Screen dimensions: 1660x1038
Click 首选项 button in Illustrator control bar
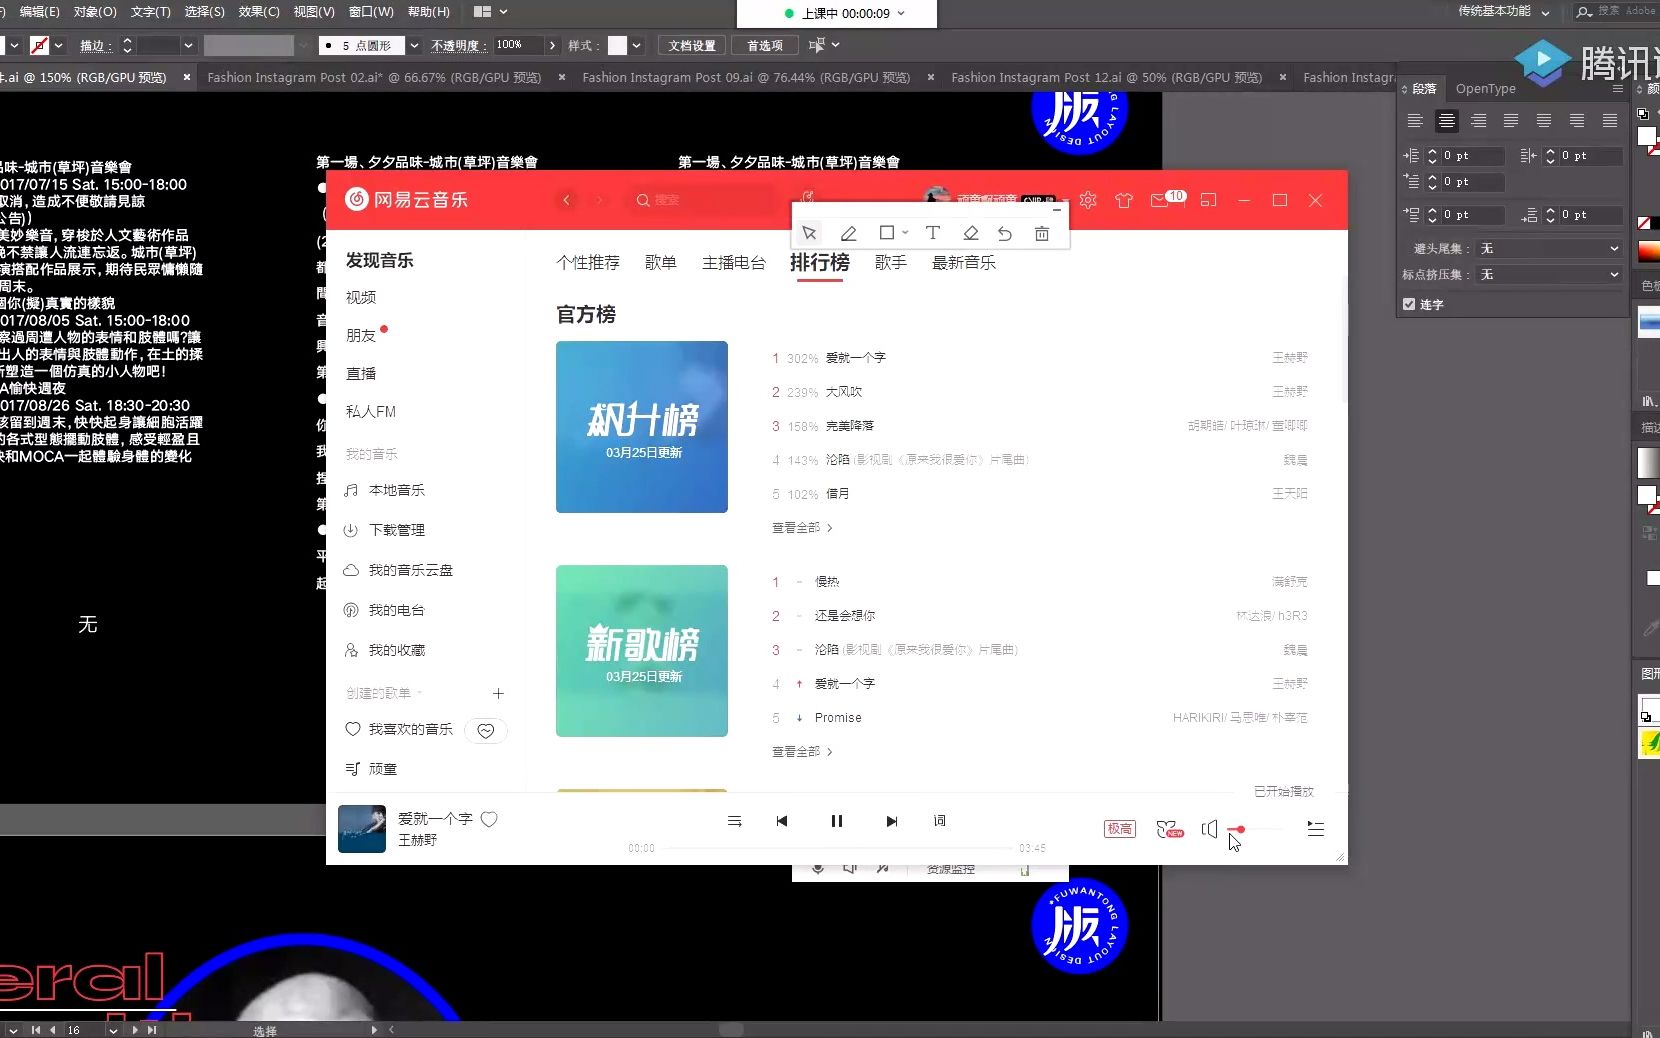[x=765, y=45]
